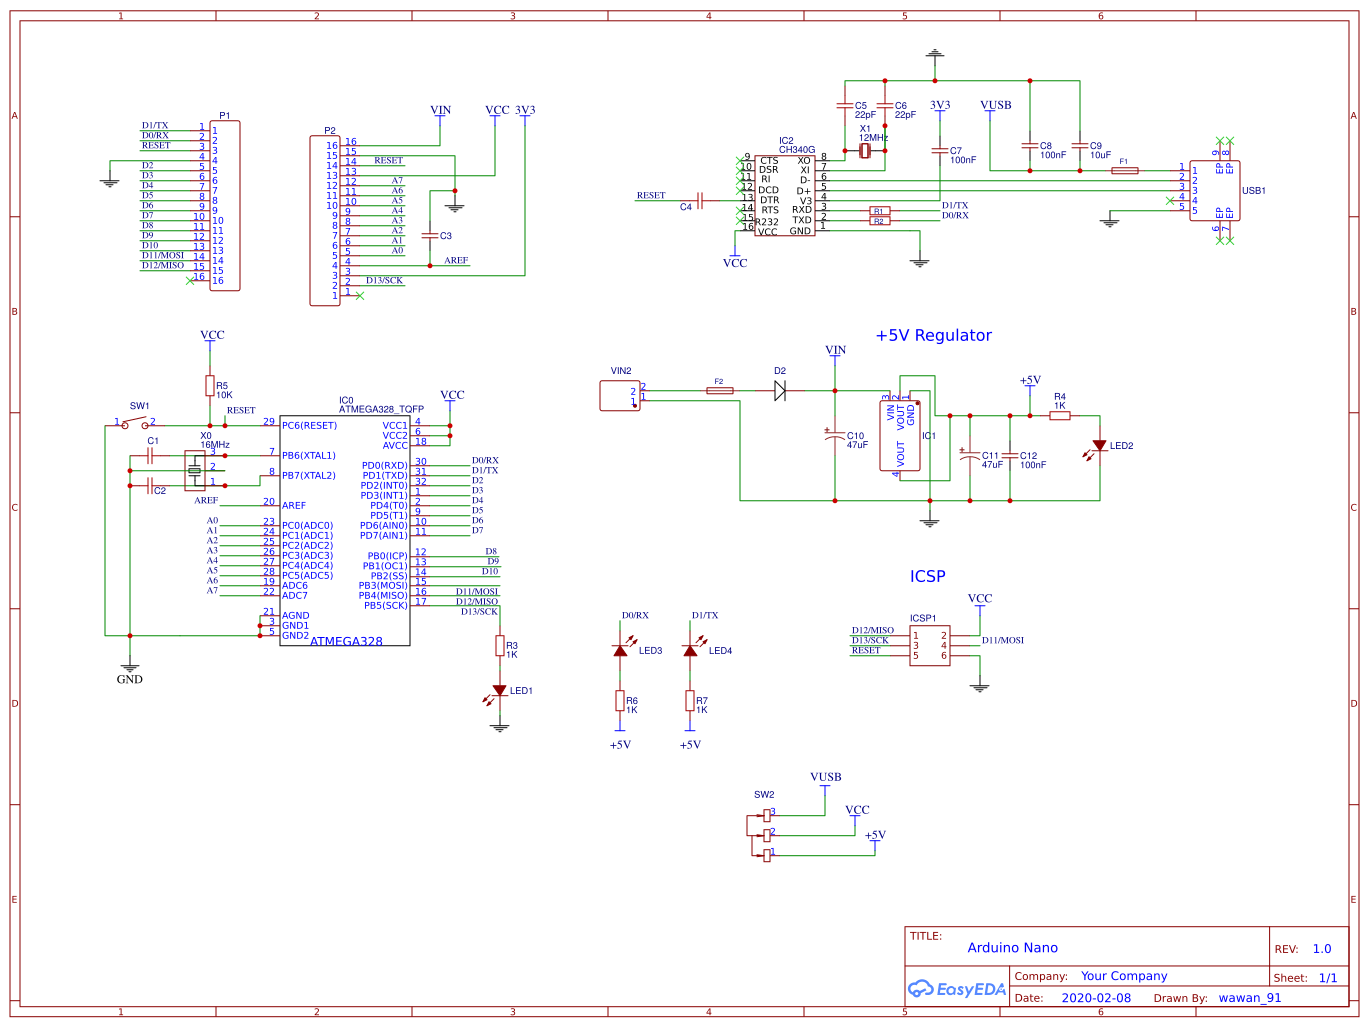
Task: Click the CH340G USB-serial chip IC2
Action: point(785,195)
